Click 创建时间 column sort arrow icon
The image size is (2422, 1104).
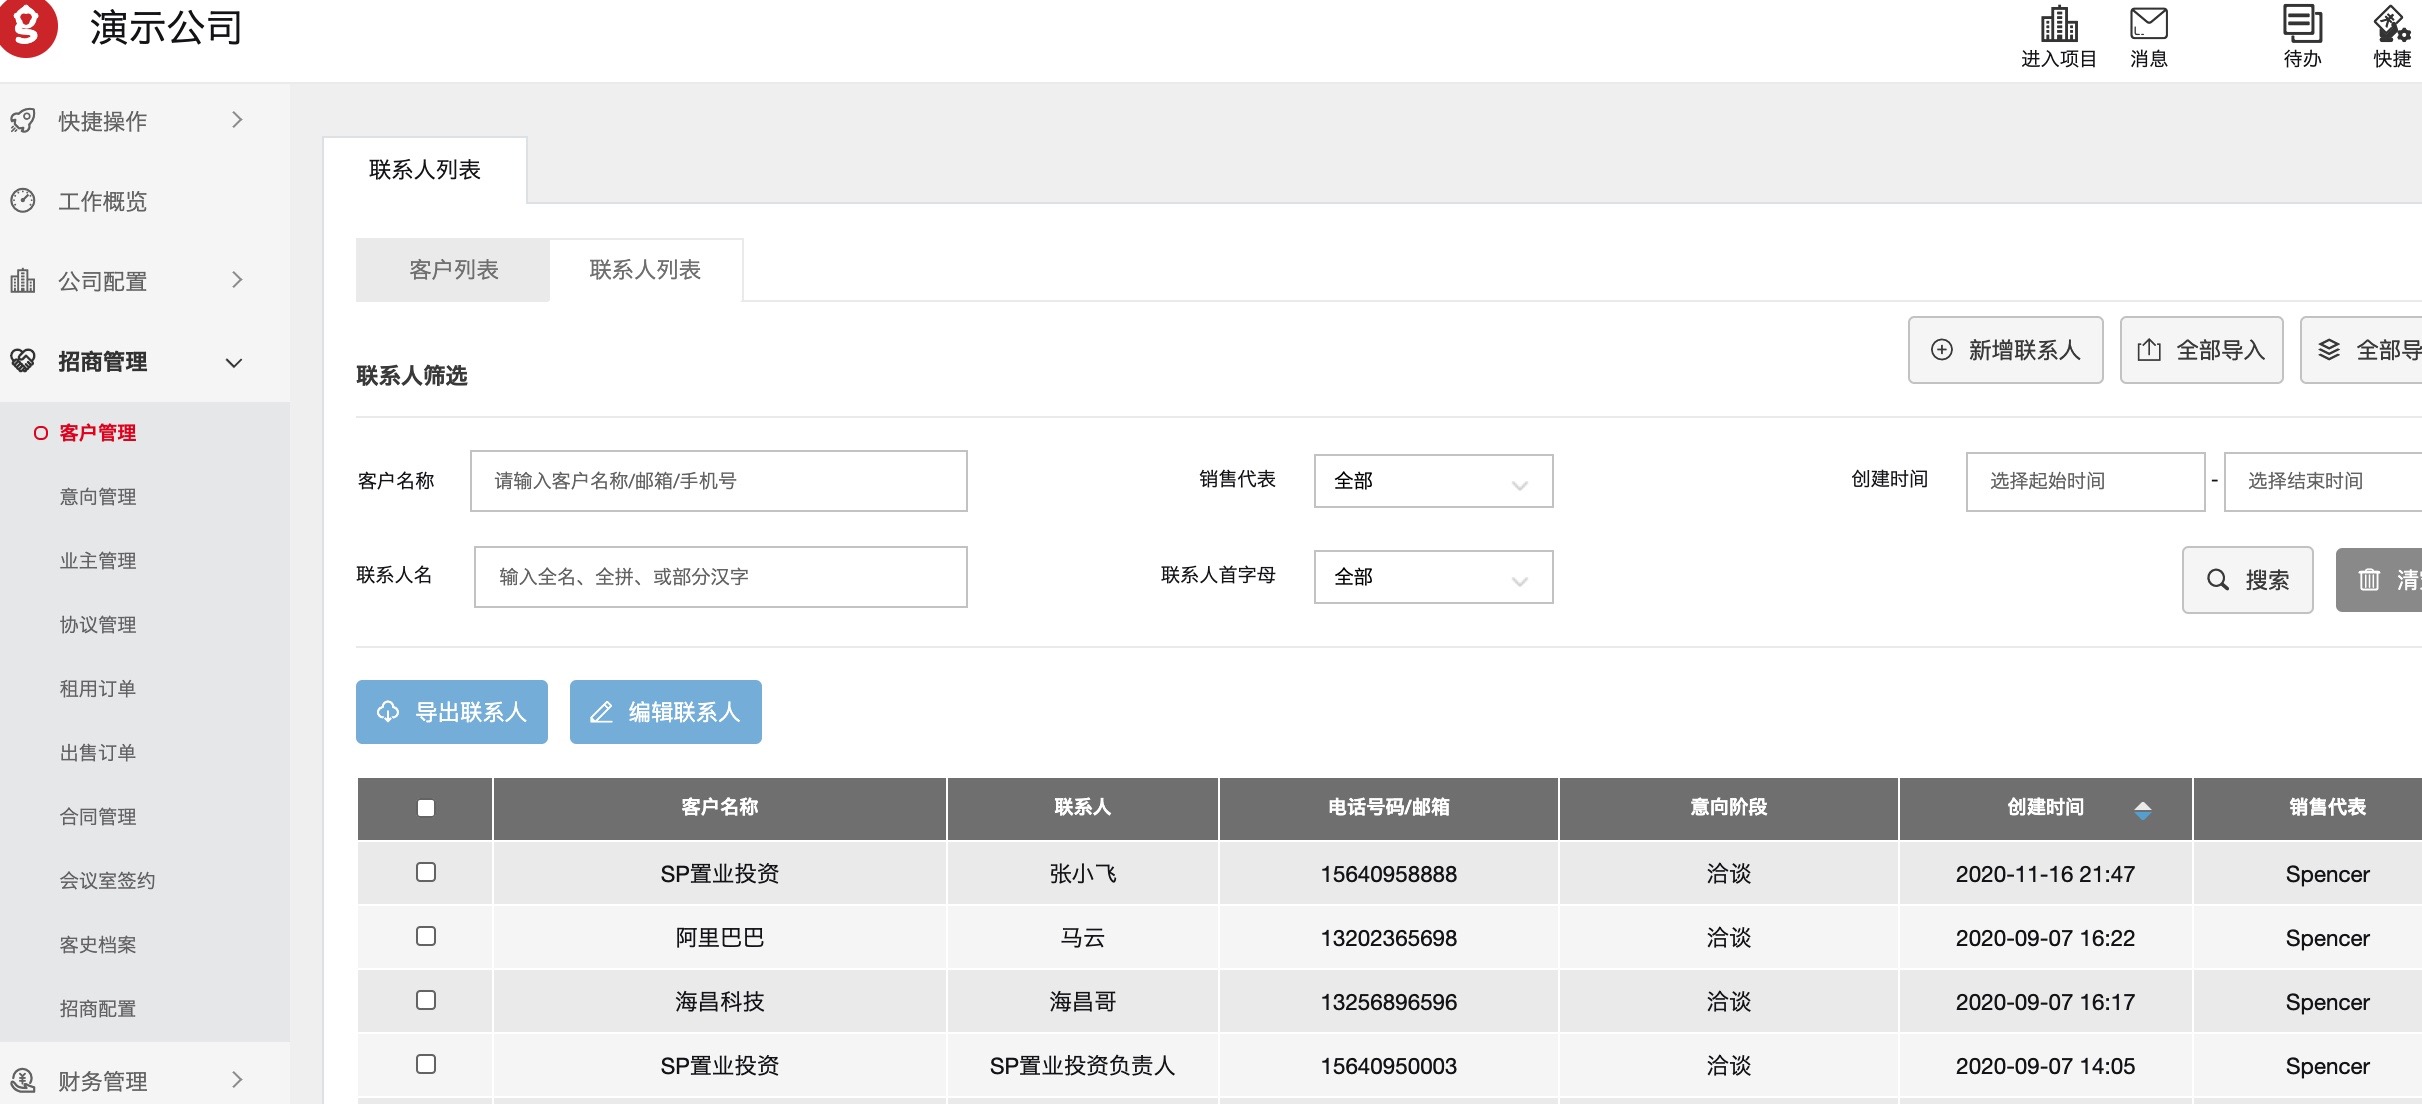pos(2142,809)
